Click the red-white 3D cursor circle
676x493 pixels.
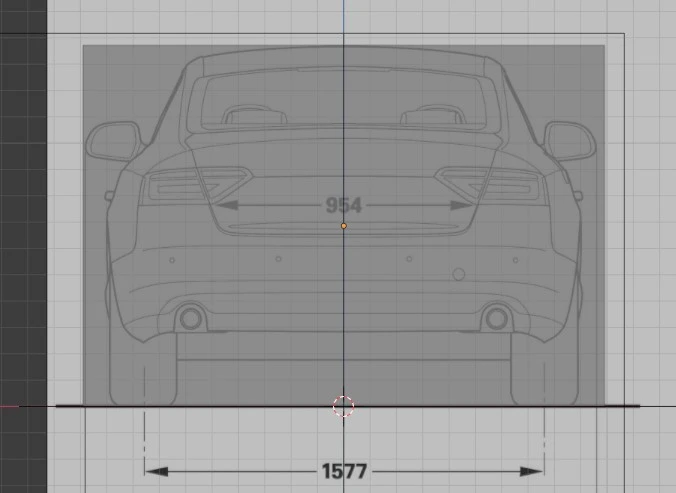click(x=344, y=406)
